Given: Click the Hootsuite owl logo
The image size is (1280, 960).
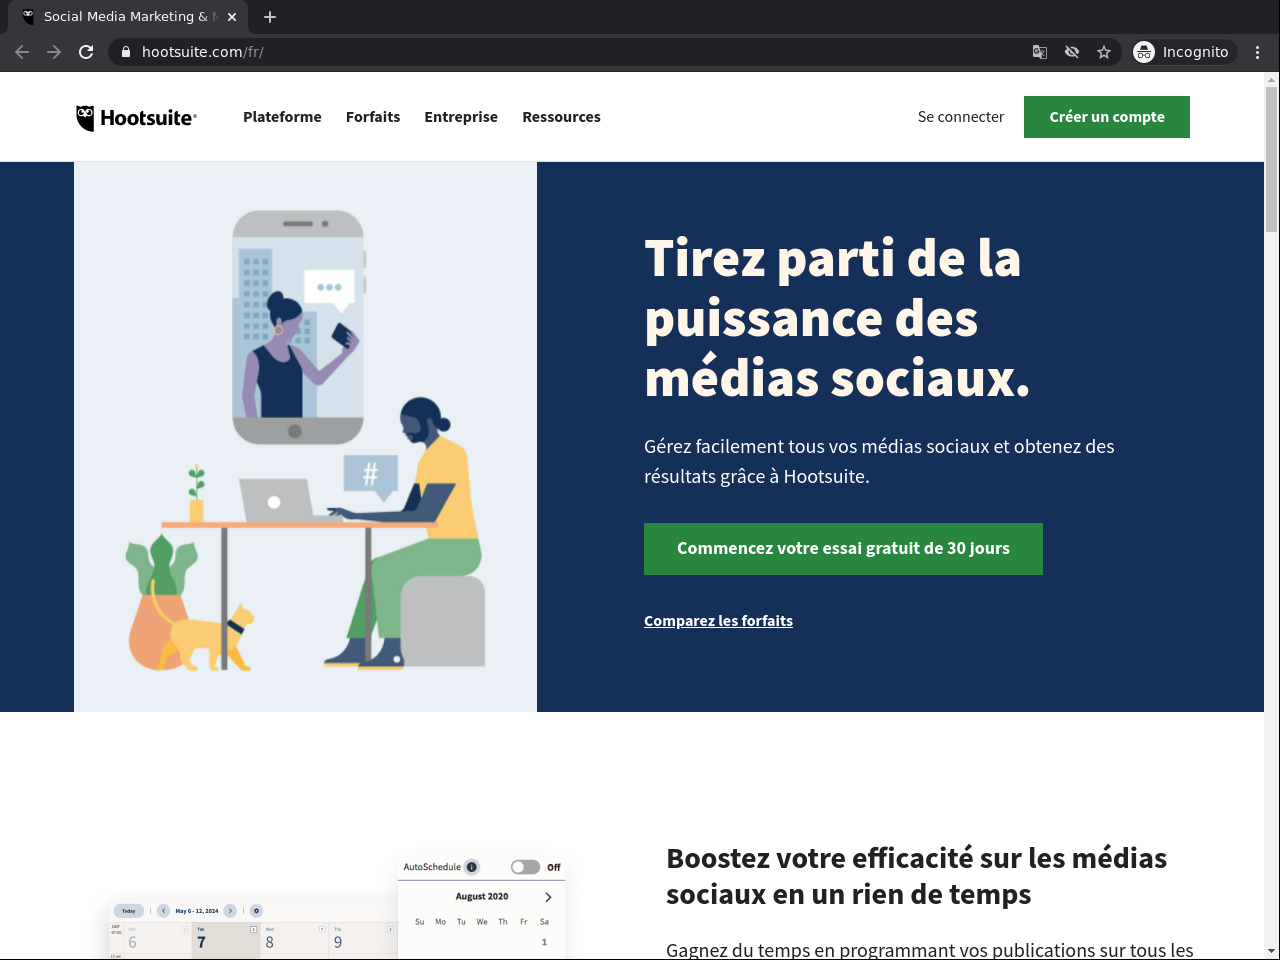Looking at the screenshot, I should 136,118.
